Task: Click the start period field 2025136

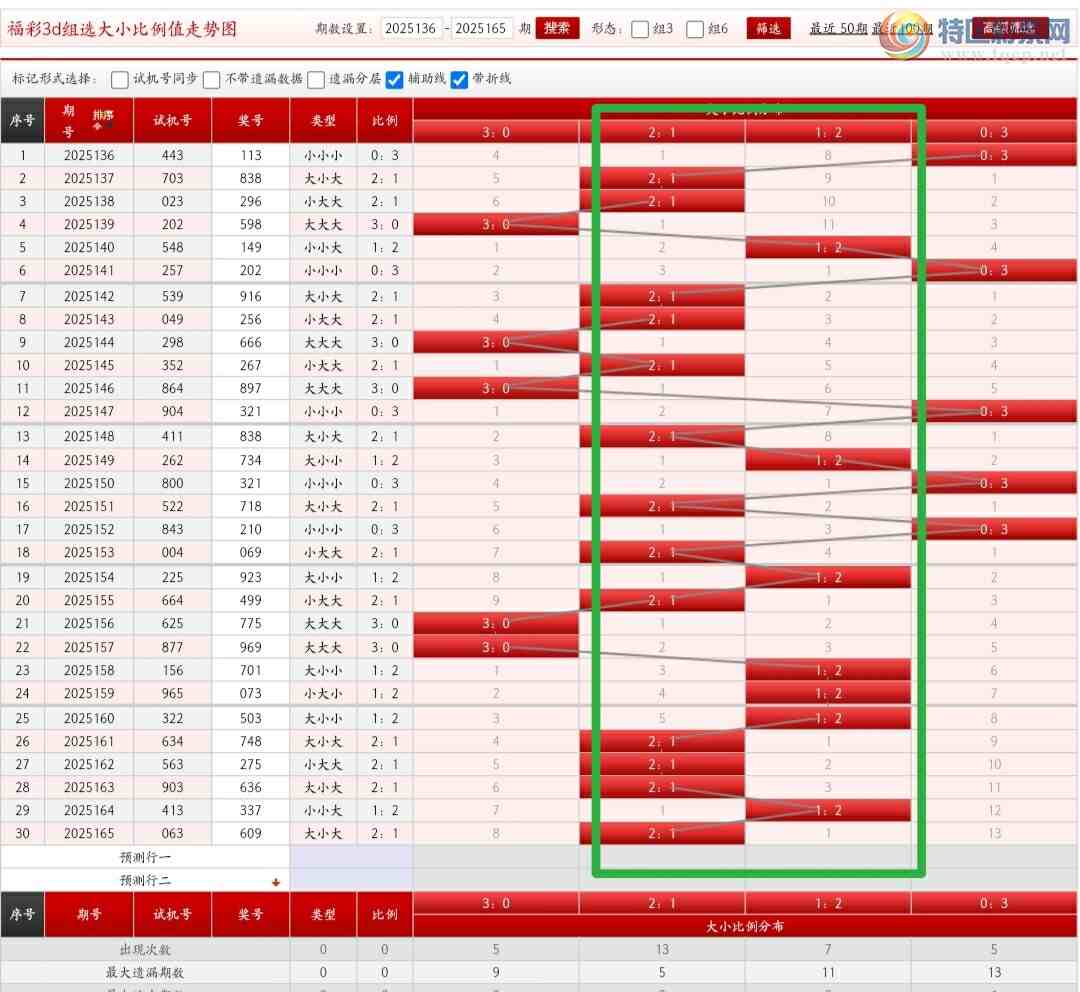Action: point(411,29)
